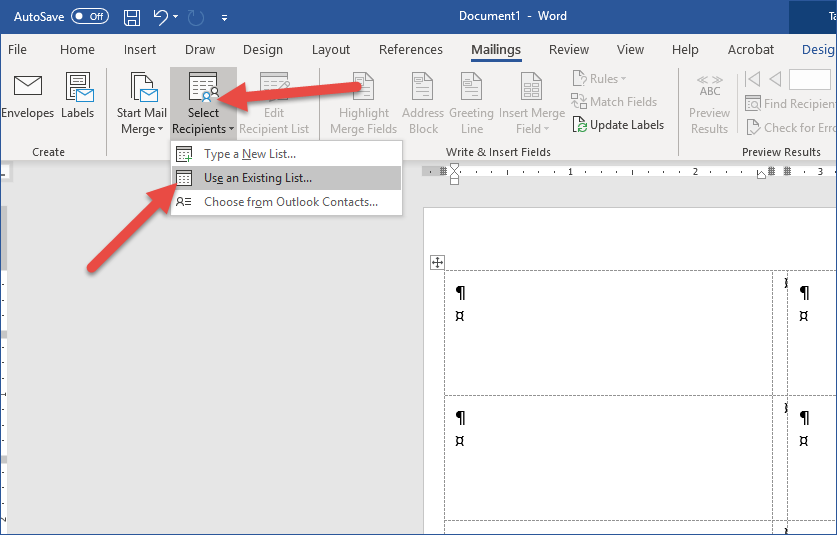The image size is (837, 535).
Task: Open the Help tab
Action: pyautogui.click(x=685, y=50)
